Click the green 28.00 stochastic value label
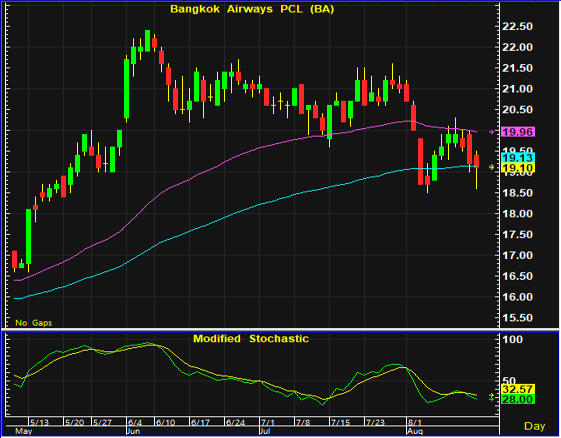This screenshot has width=561, height=438. point(518,399)
